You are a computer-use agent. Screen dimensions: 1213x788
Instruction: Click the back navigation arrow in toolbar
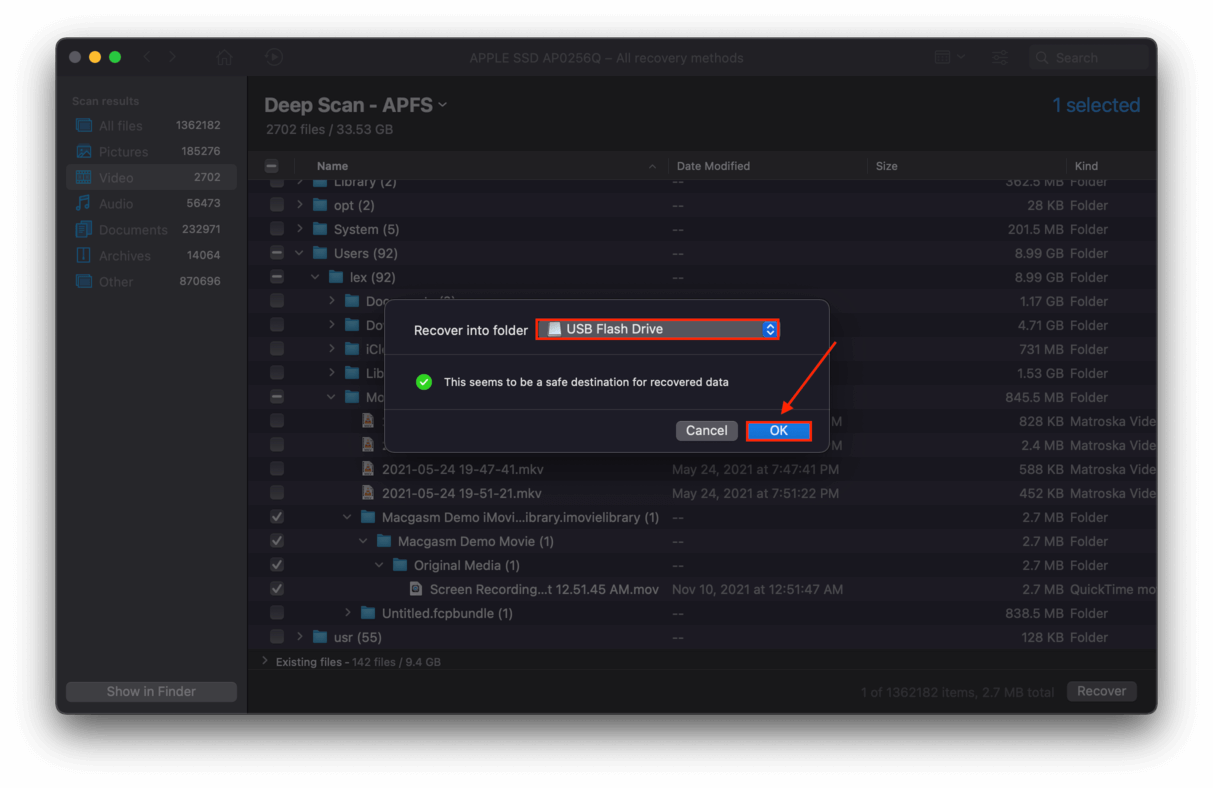click(147, 57)
